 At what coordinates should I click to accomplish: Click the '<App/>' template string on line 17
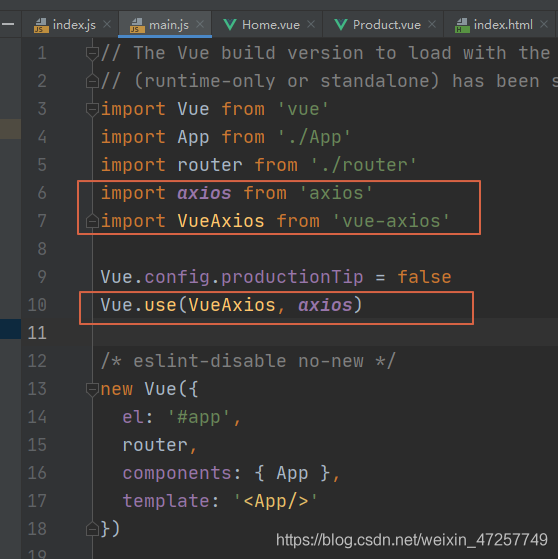pyautogui.click(x=276, y=501)
